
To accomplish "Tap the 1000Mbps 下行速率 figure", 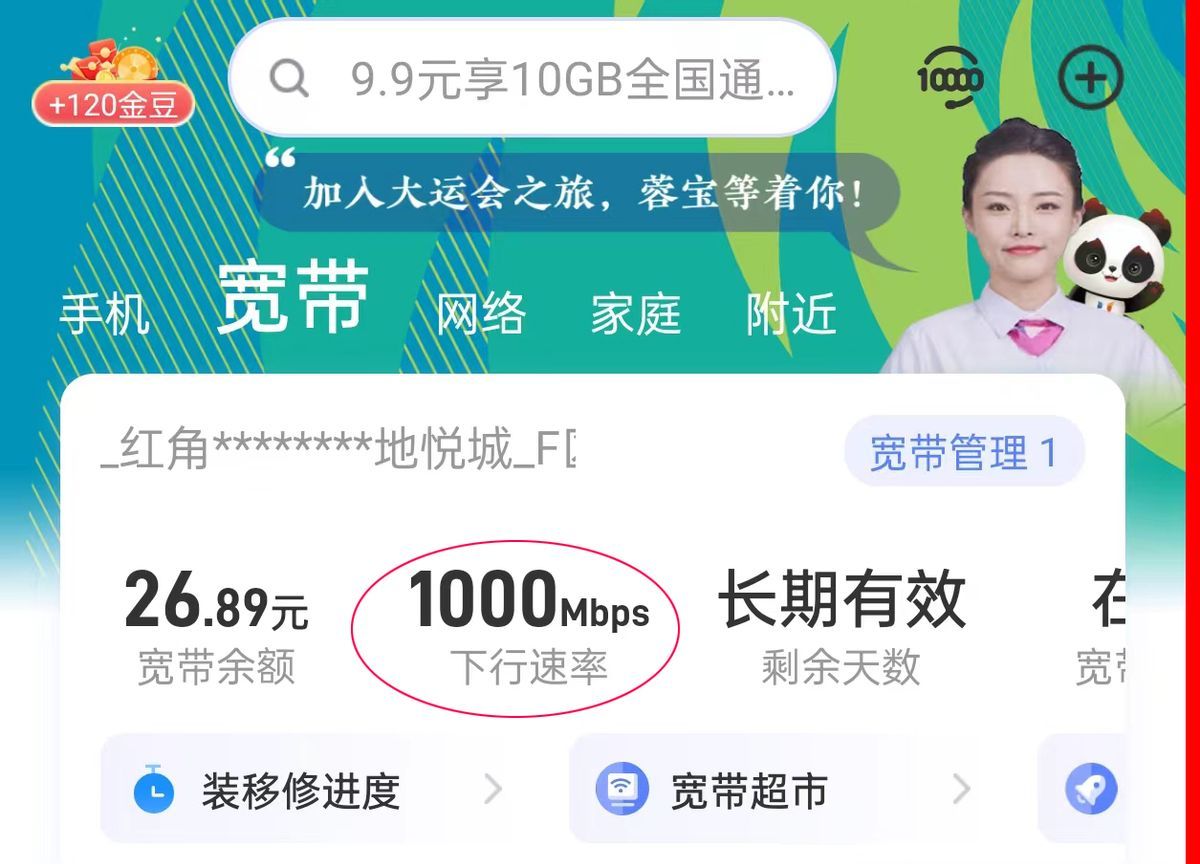I will (528, 625).
